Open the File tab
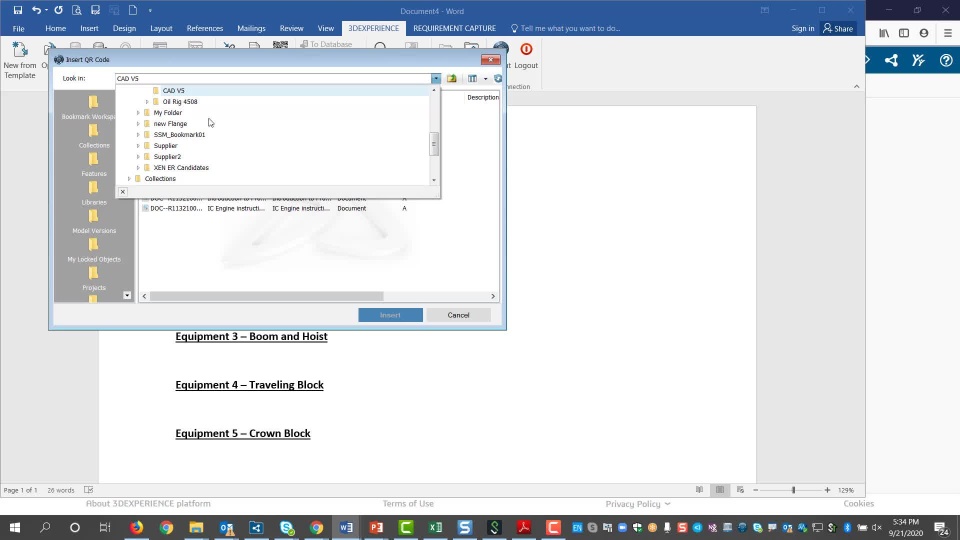The width and height of the screenshot is (960, 540). 18,28
